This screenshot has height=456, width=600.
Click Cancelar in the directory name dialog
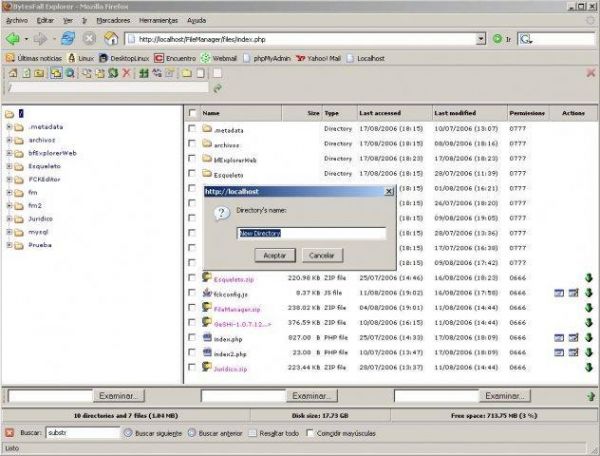coord(322,255)
